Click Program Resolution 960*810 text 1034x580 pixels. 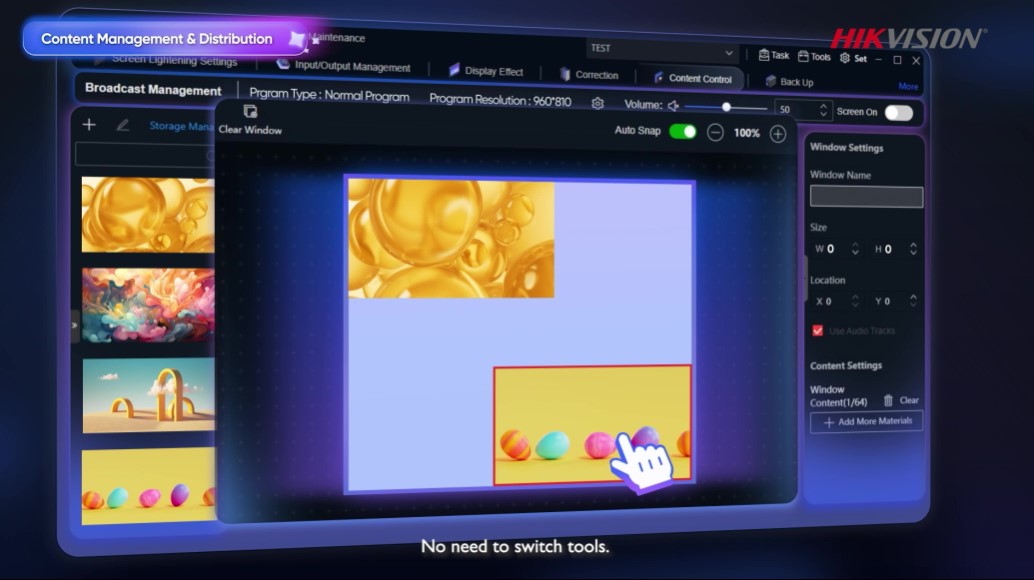(500, 100)
